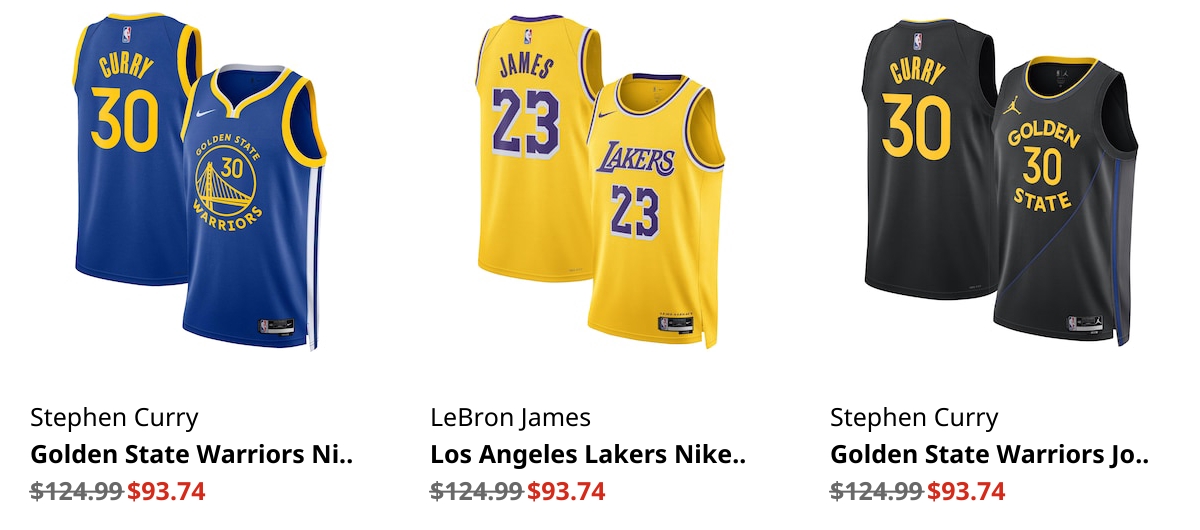The height and width of the screenshot is (530, 1200).
Task: Open the Golden State Warriors Jo.. product title
Action: tap(989, 455)
